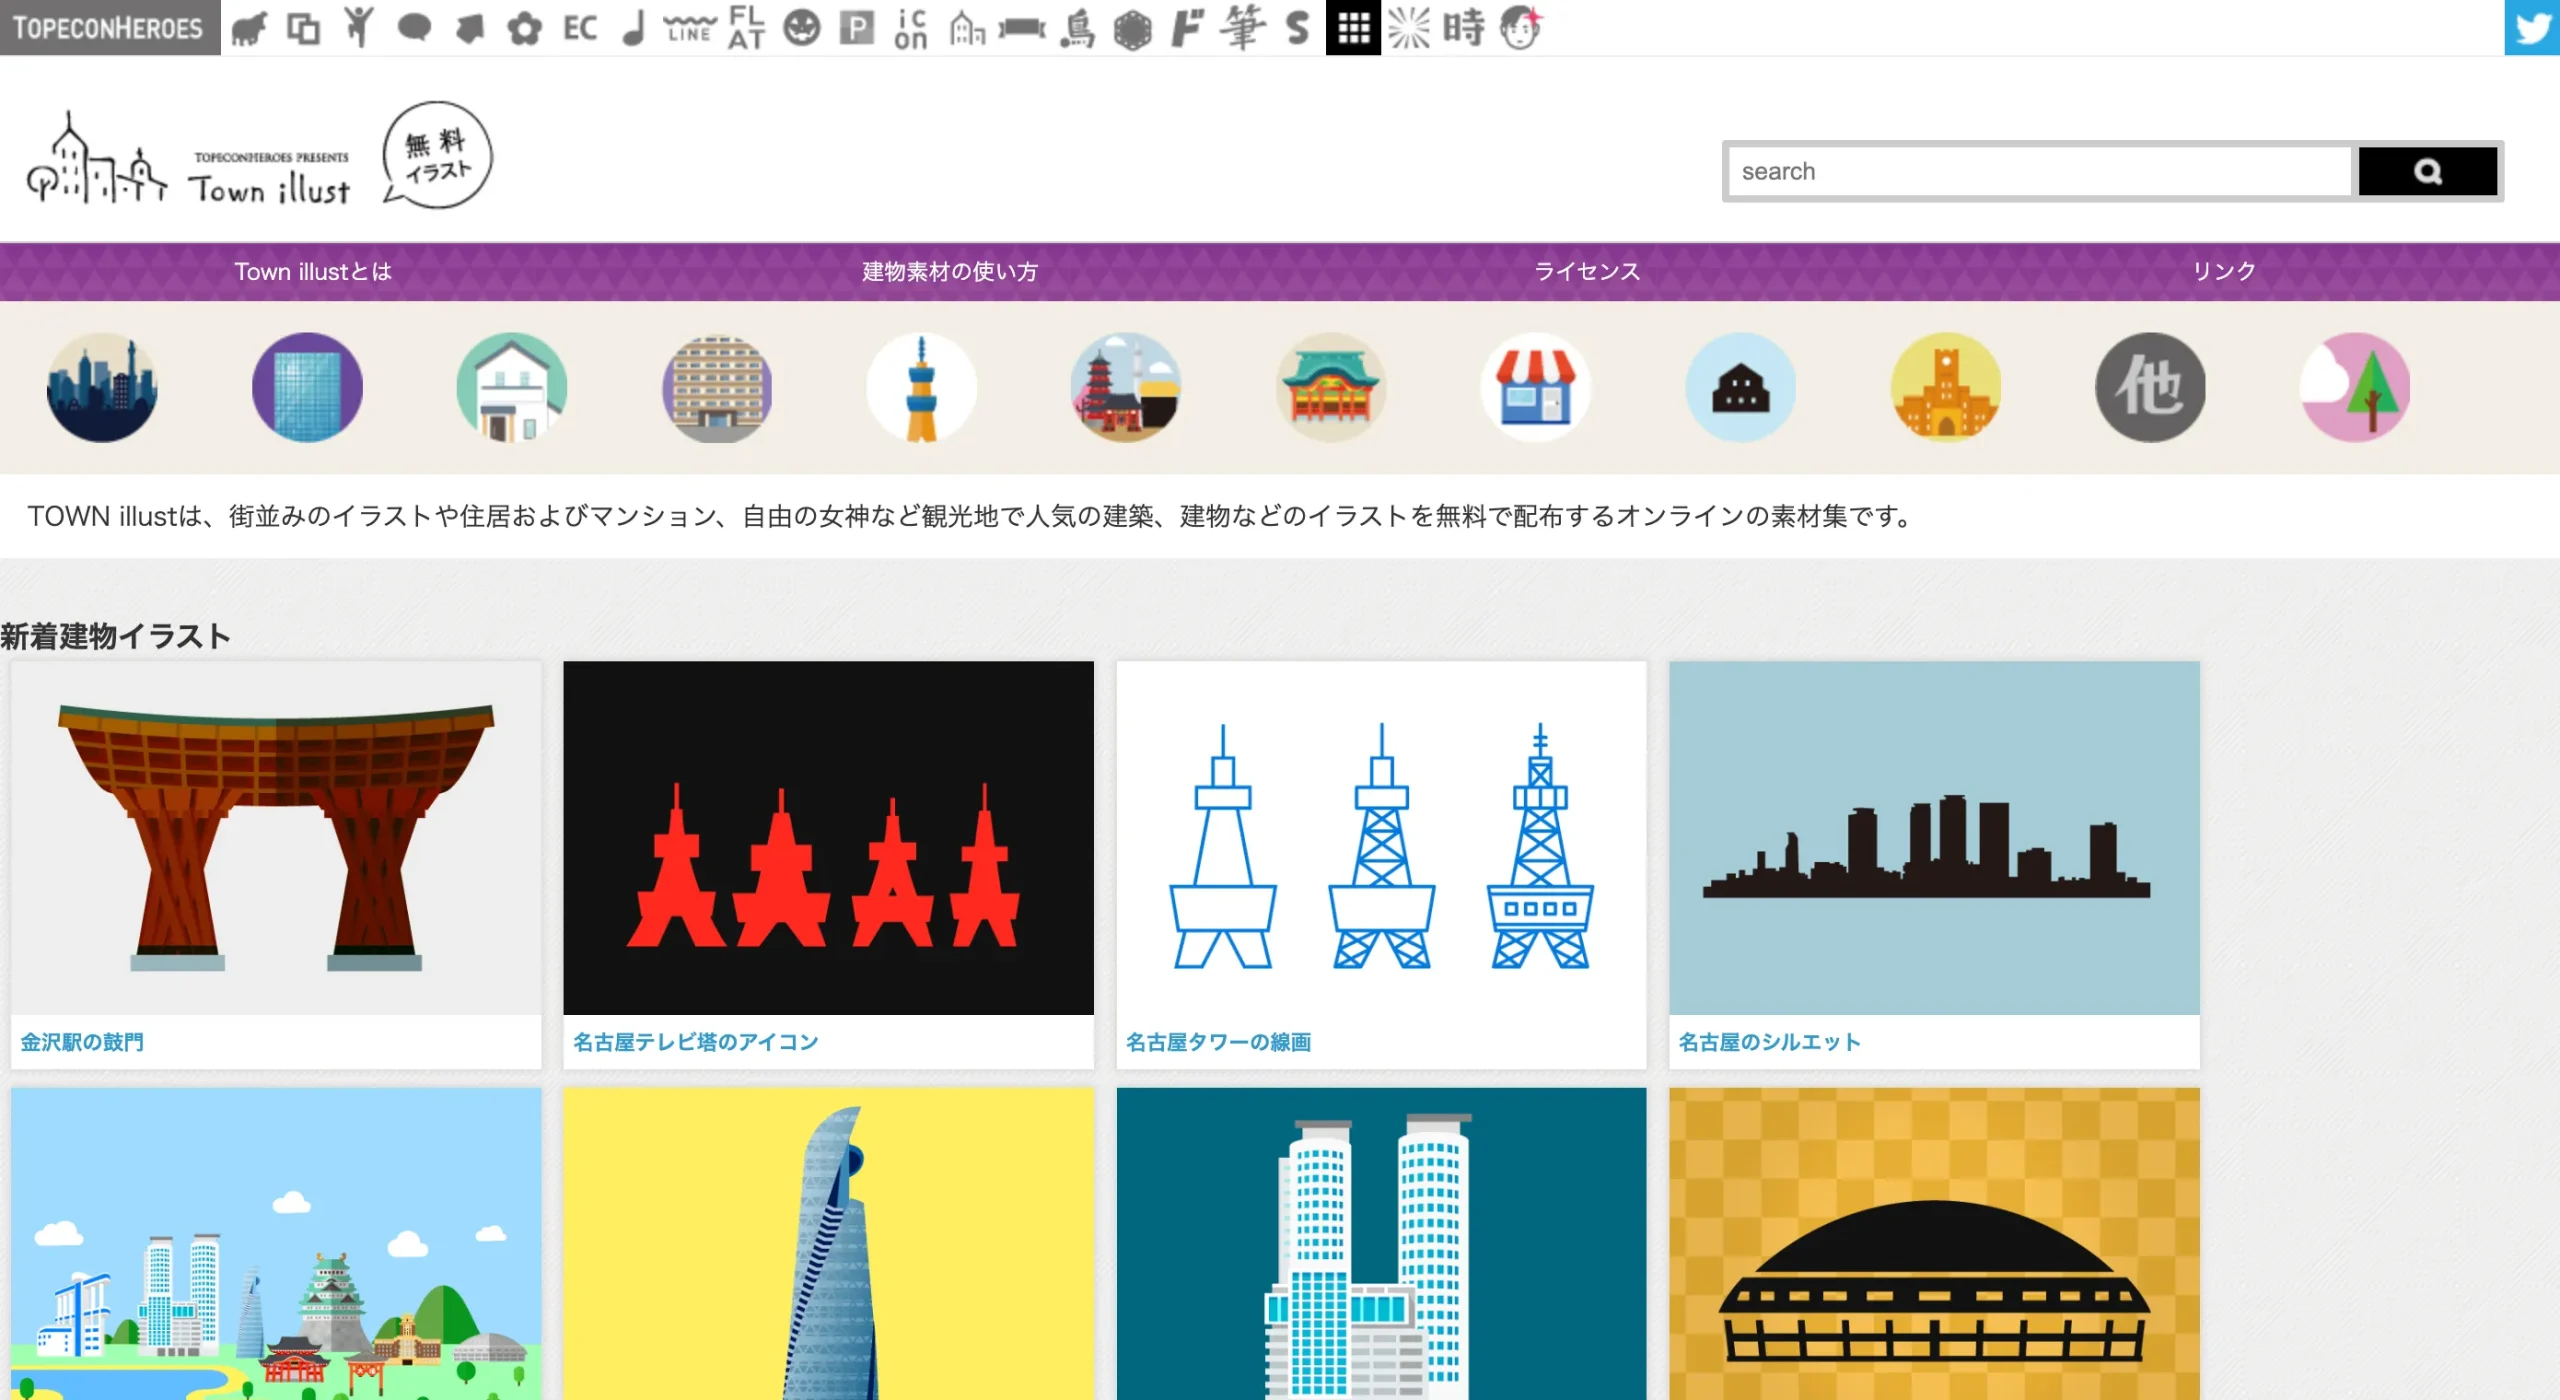This screenshot has width=2560, height=1400.
Task: Open the speech bubble icon
Action: (413, 28)
